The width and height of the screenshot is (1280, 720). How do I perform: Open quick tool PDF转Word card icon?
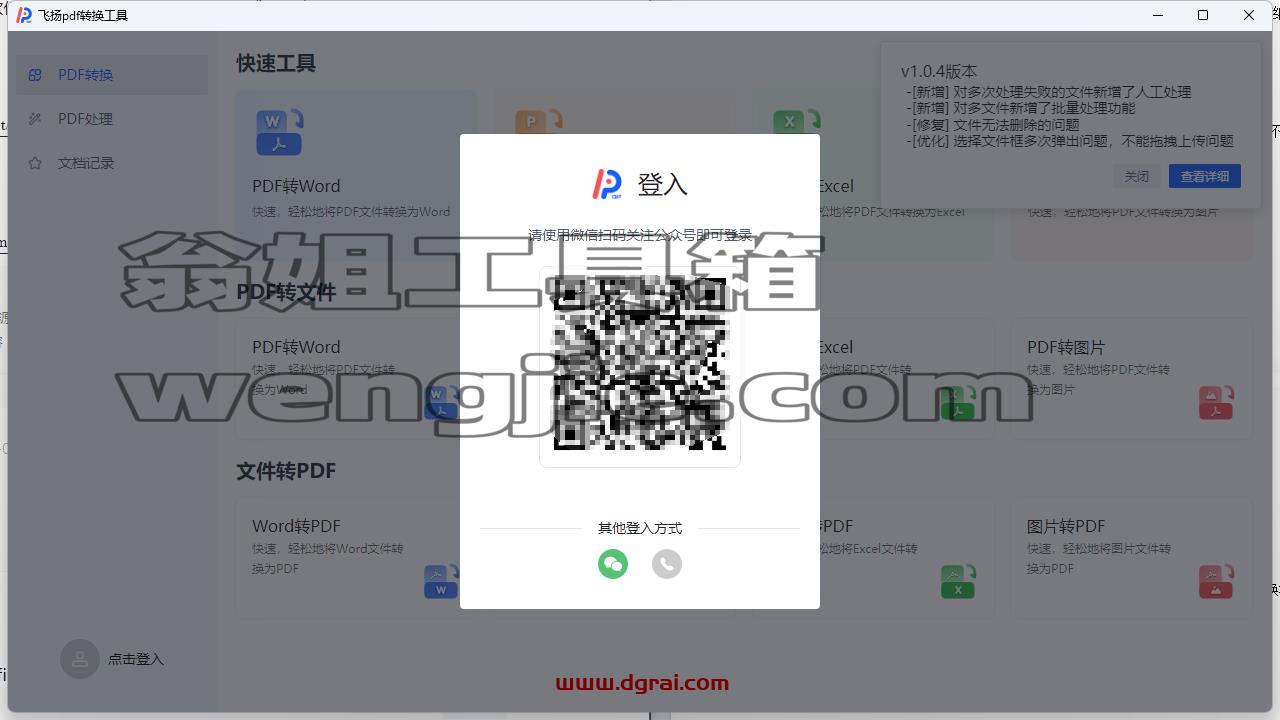click(279, 133)
